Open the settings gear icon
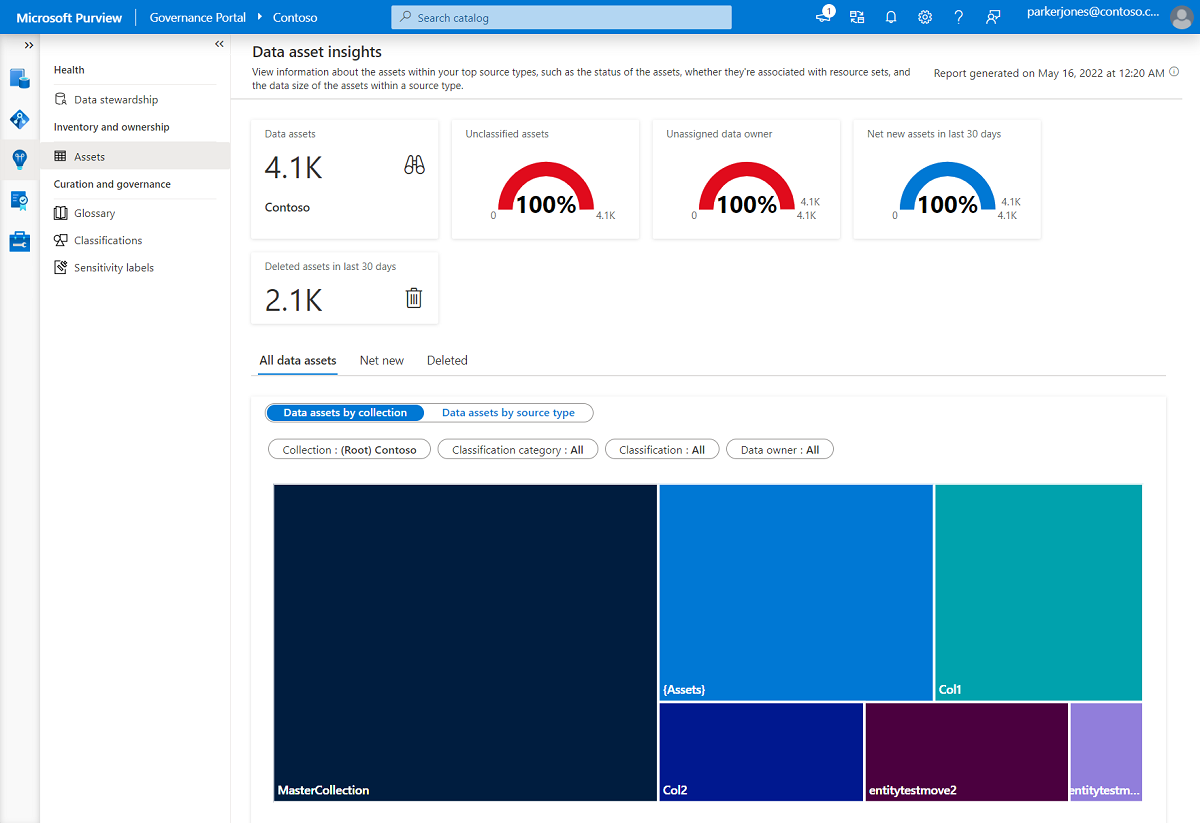 click(924, 17)
